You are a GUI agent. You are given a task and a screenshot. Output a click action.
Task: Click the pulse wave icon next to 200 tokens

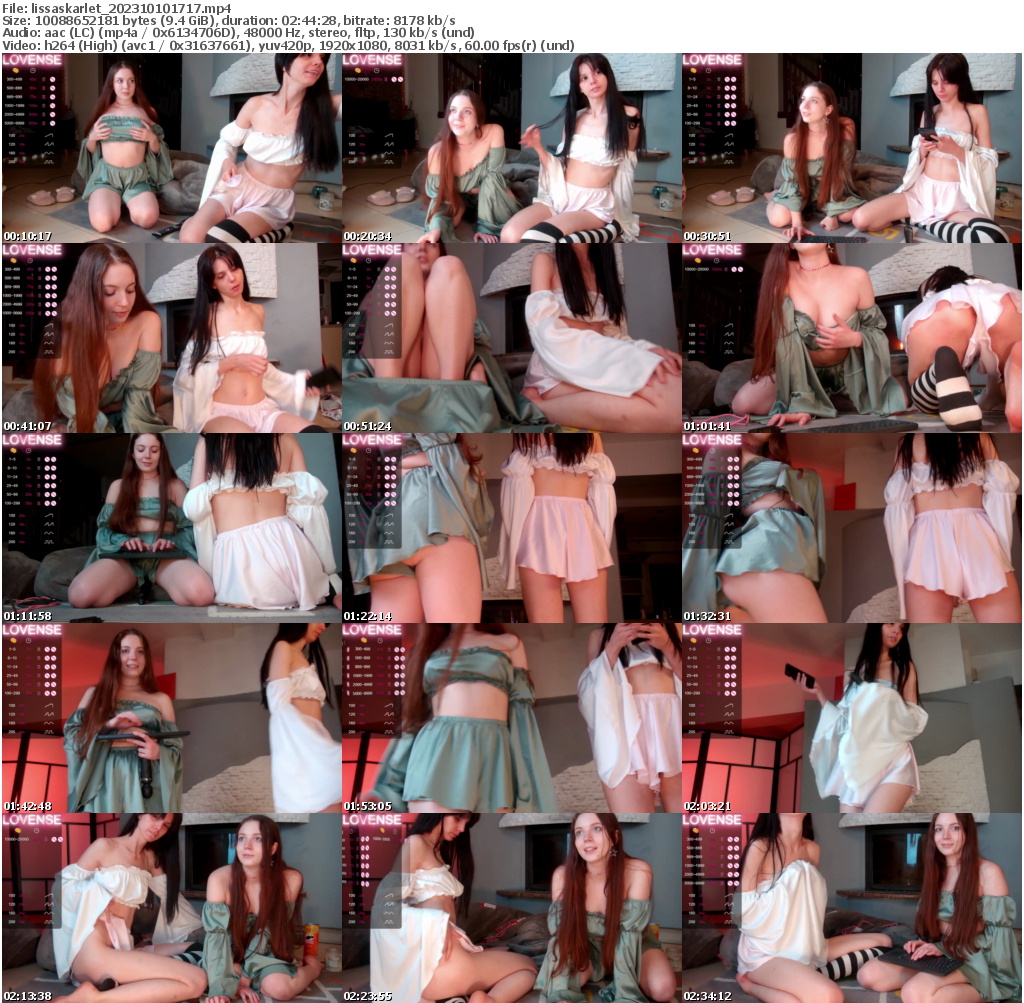click(49, 162)
